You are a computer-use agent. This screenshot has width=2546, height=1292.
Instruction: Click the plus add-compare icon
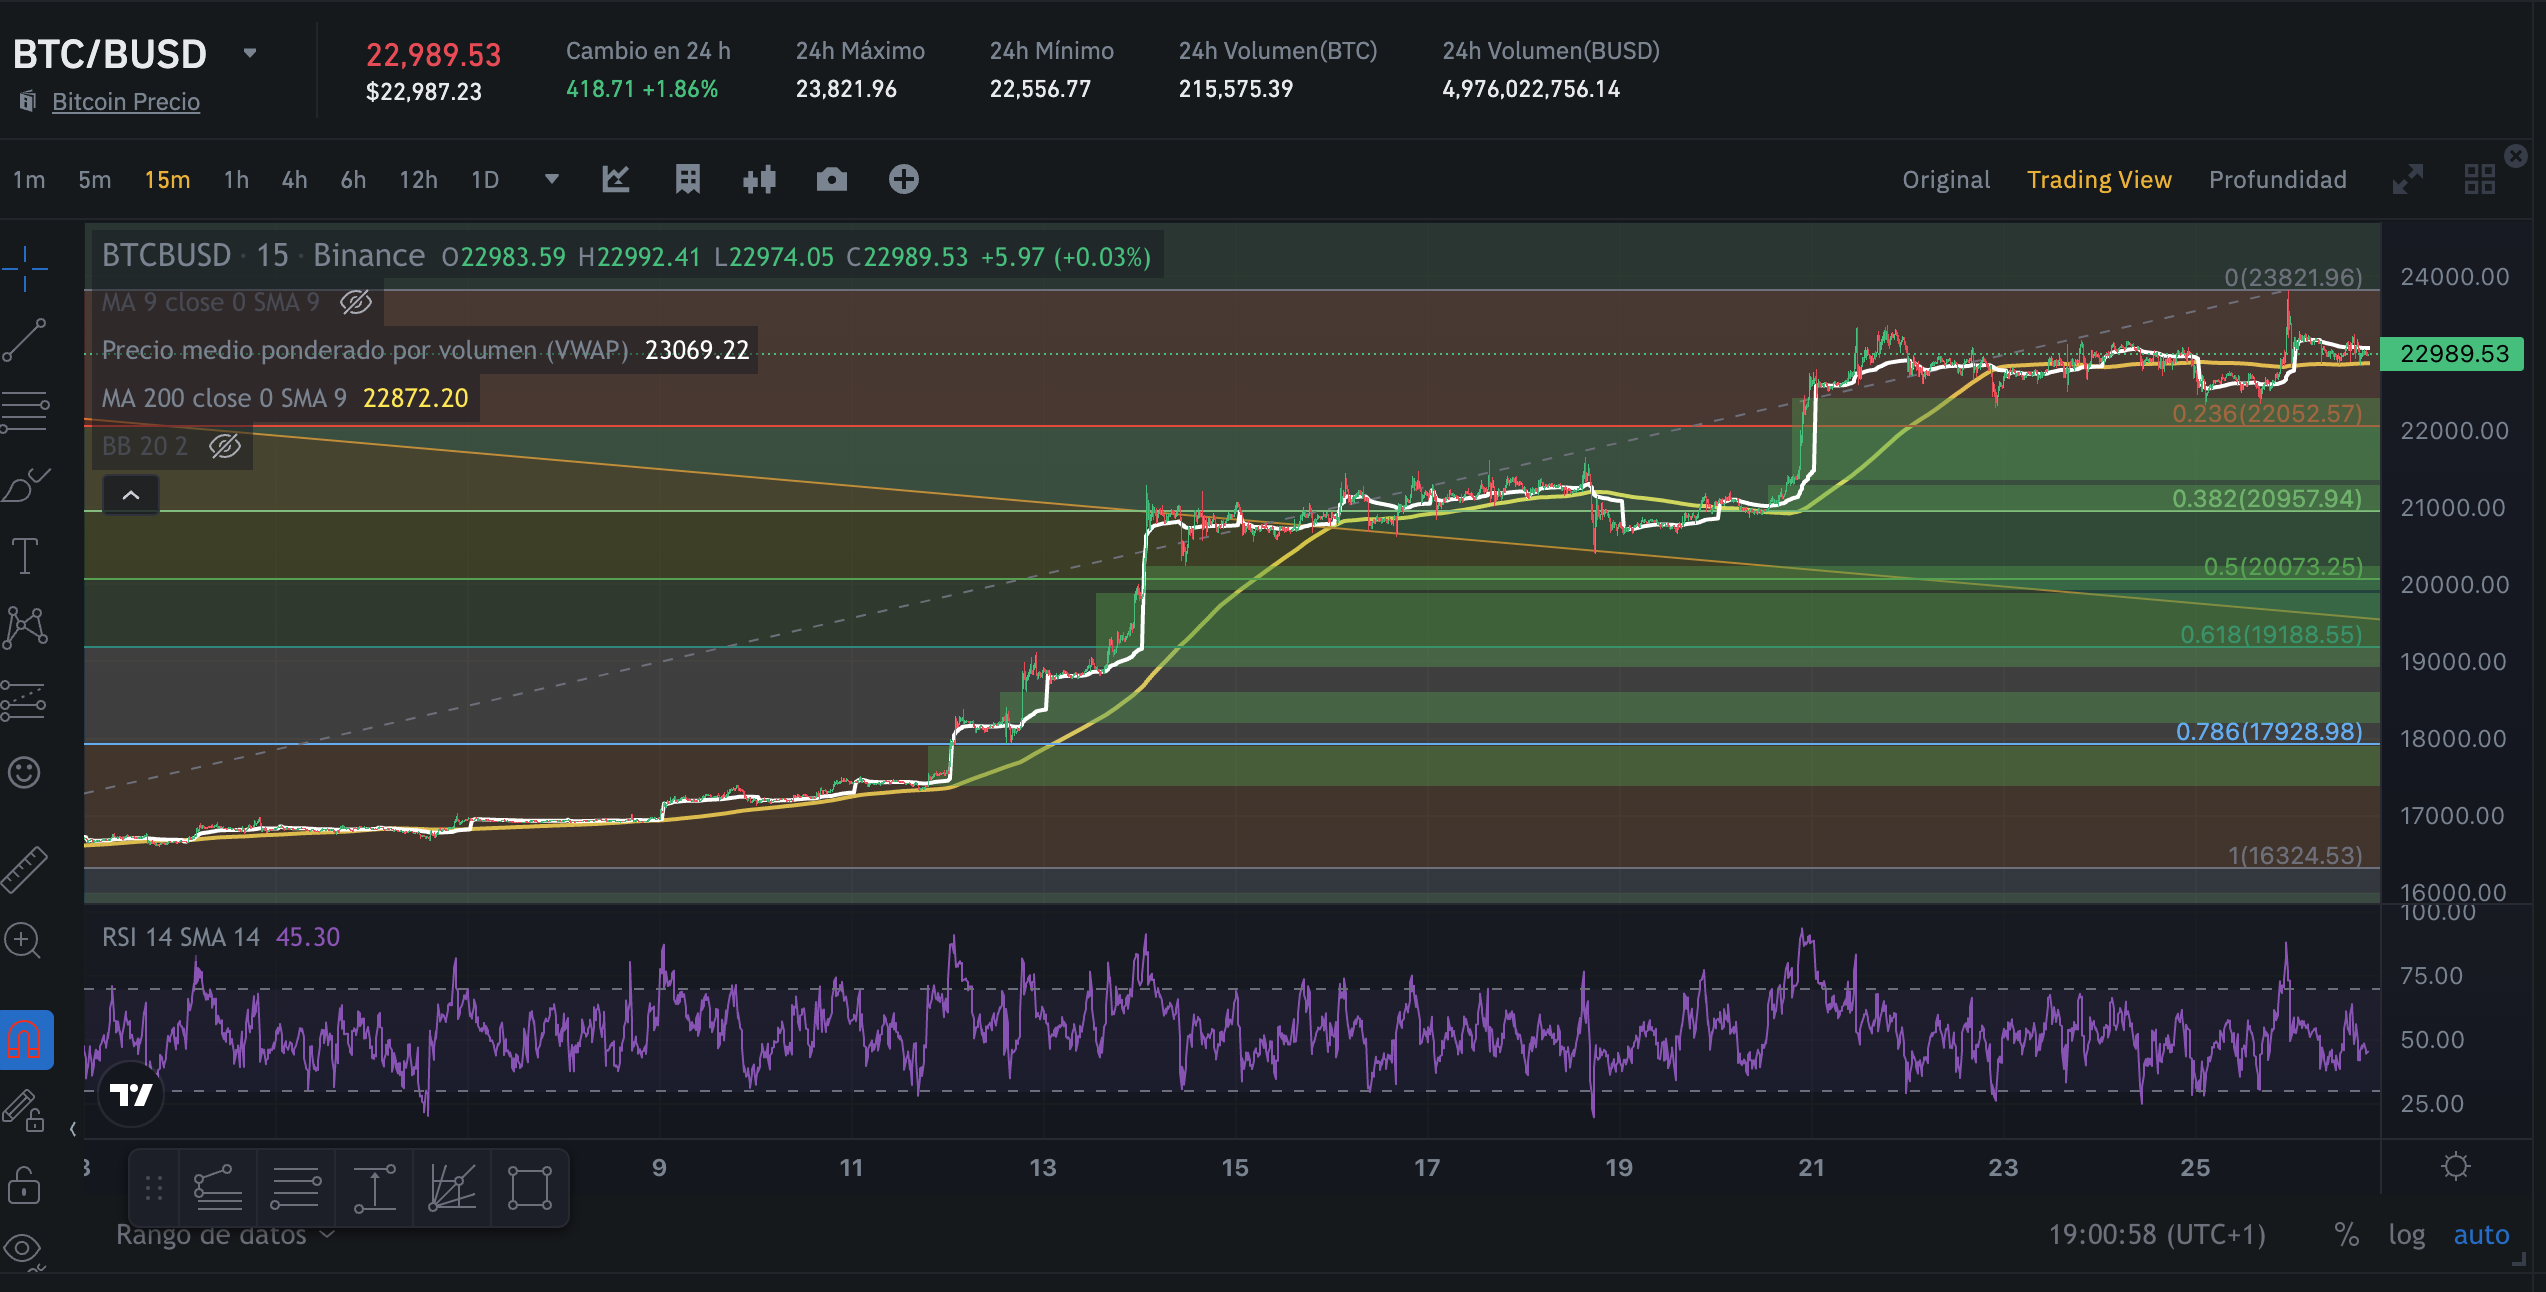pyautogui.click(x=904, y=180)
